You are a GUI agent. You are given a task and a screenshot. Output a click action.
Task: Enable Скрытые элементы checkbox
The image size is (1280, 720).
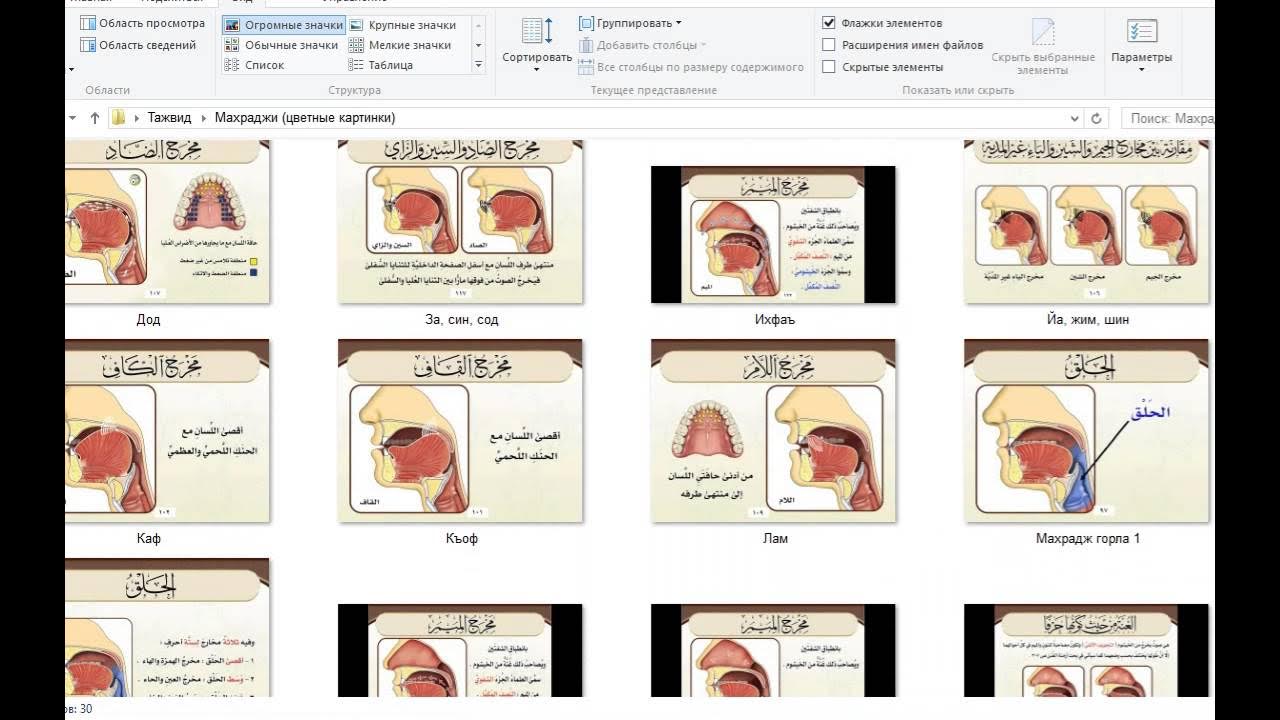click(x=829, y=67)
